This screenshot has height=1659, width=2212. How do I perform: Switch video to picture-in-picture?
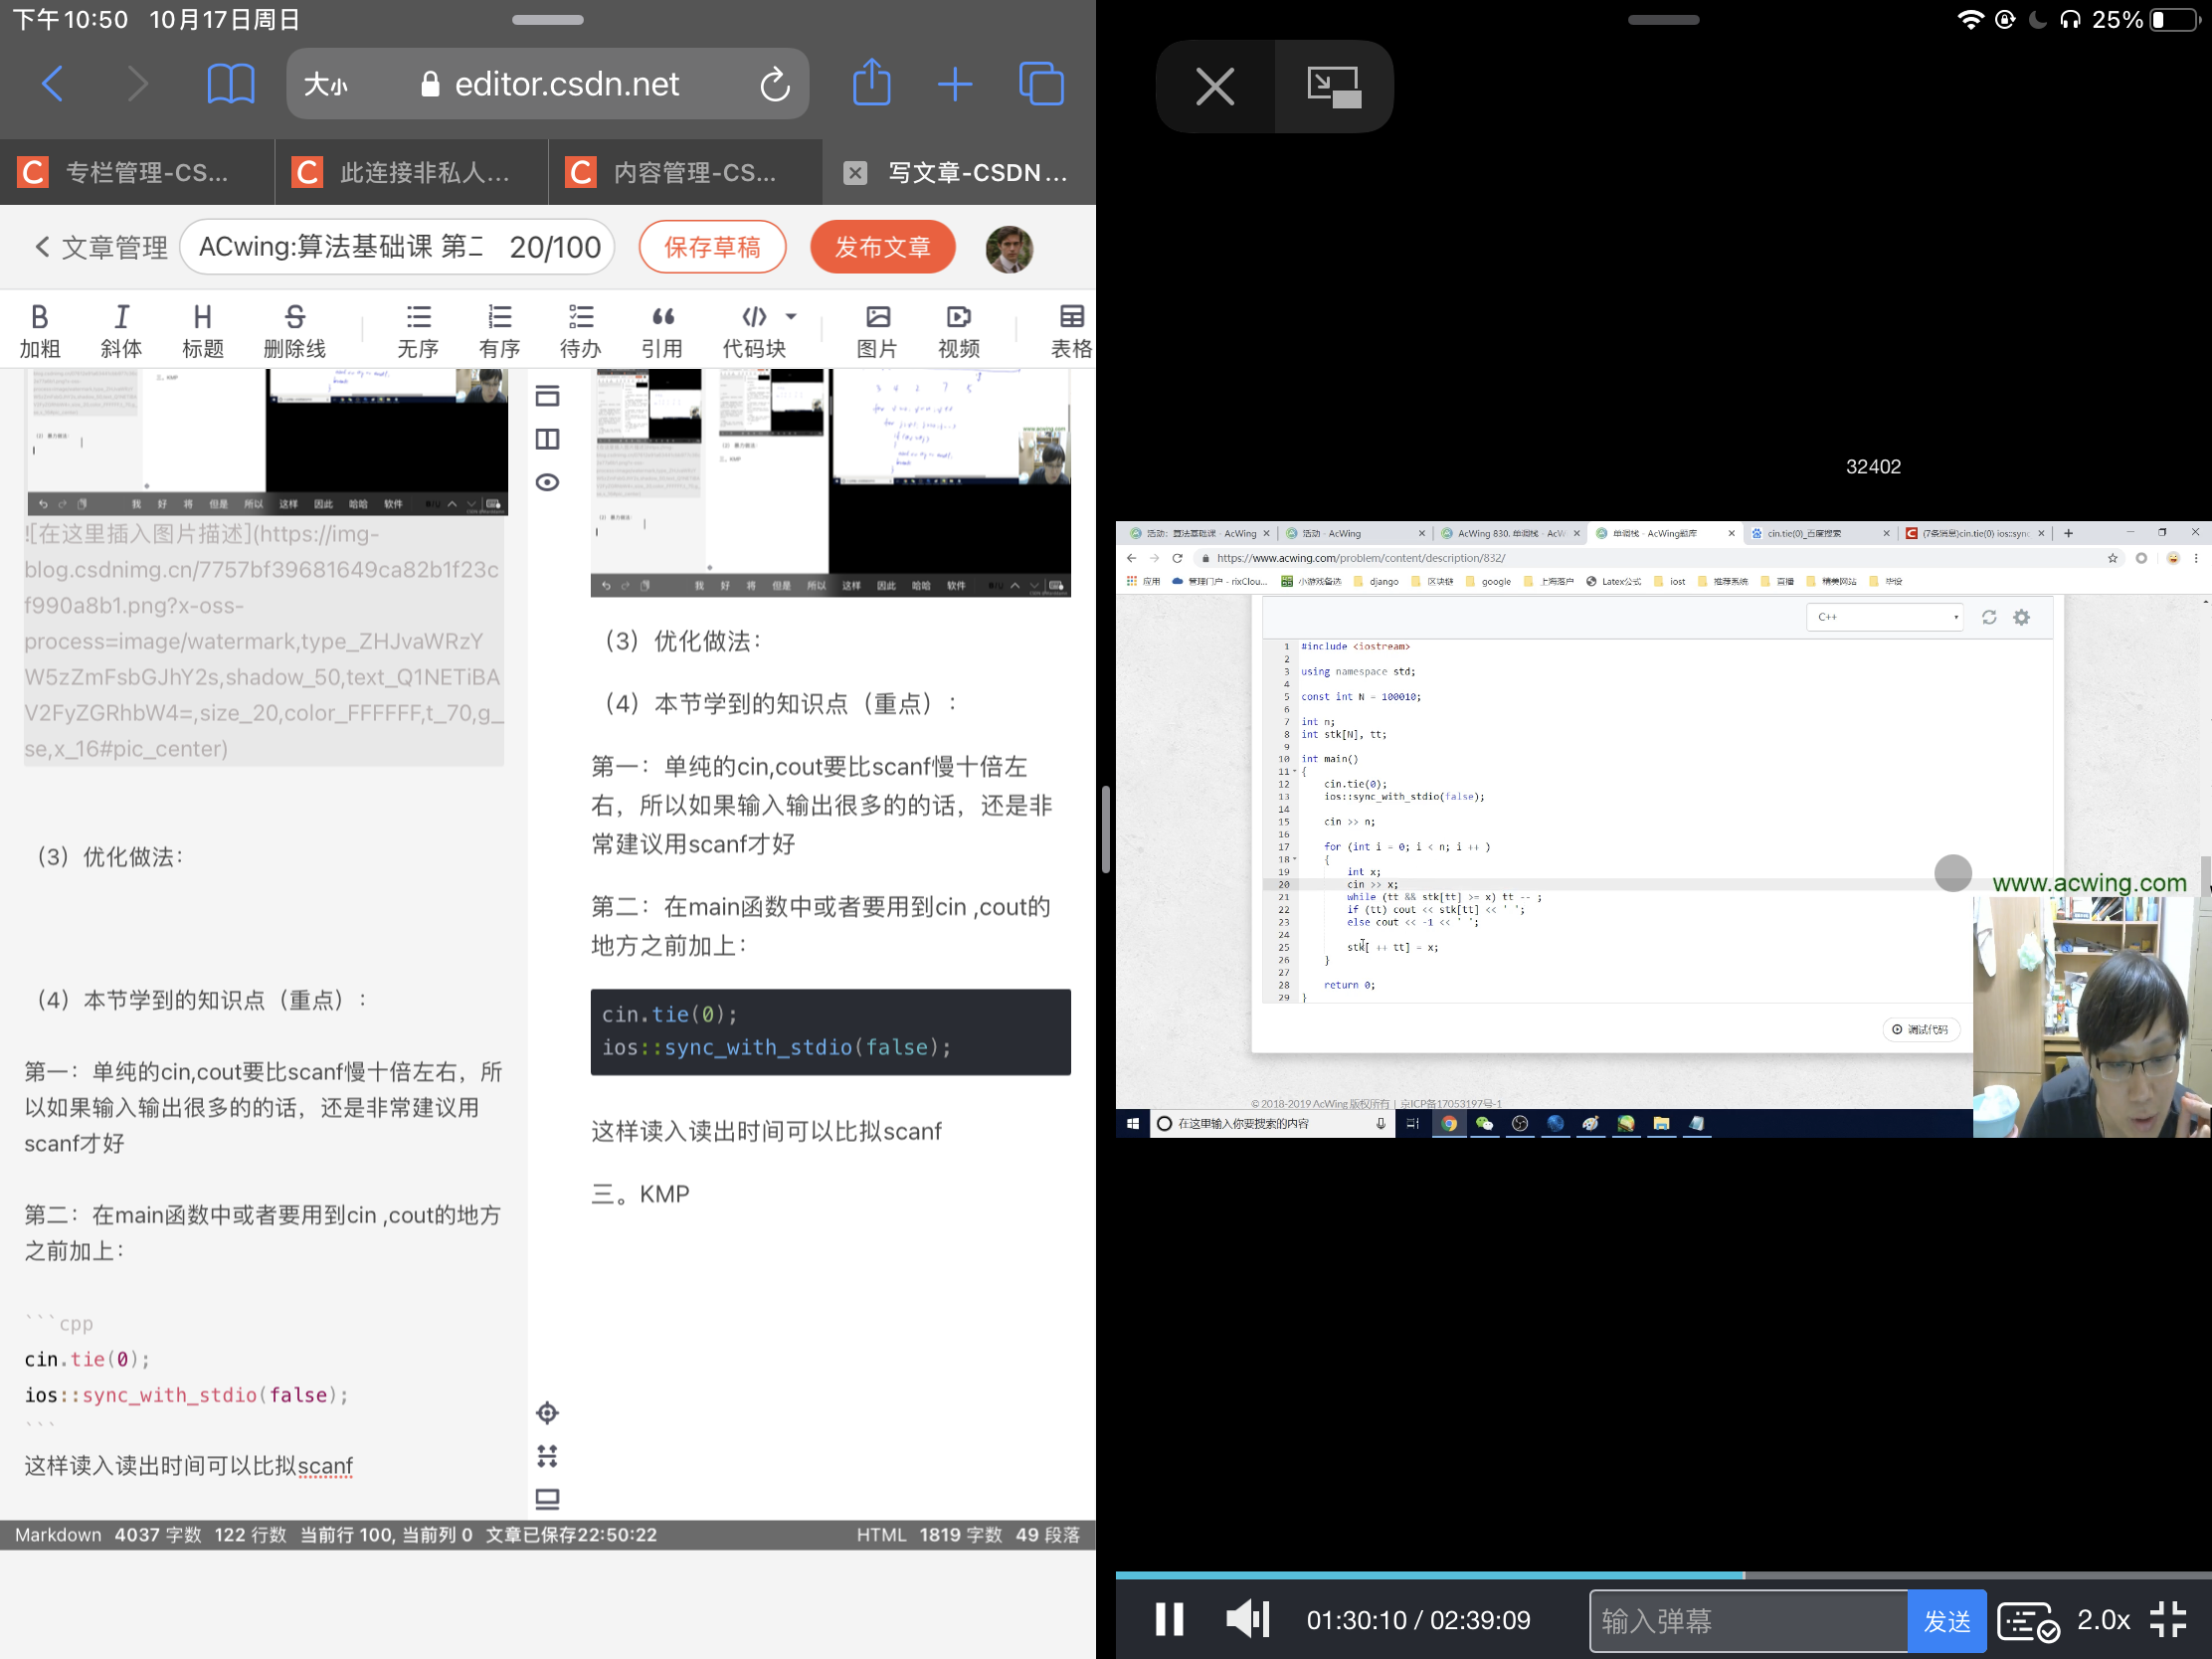1334,86
